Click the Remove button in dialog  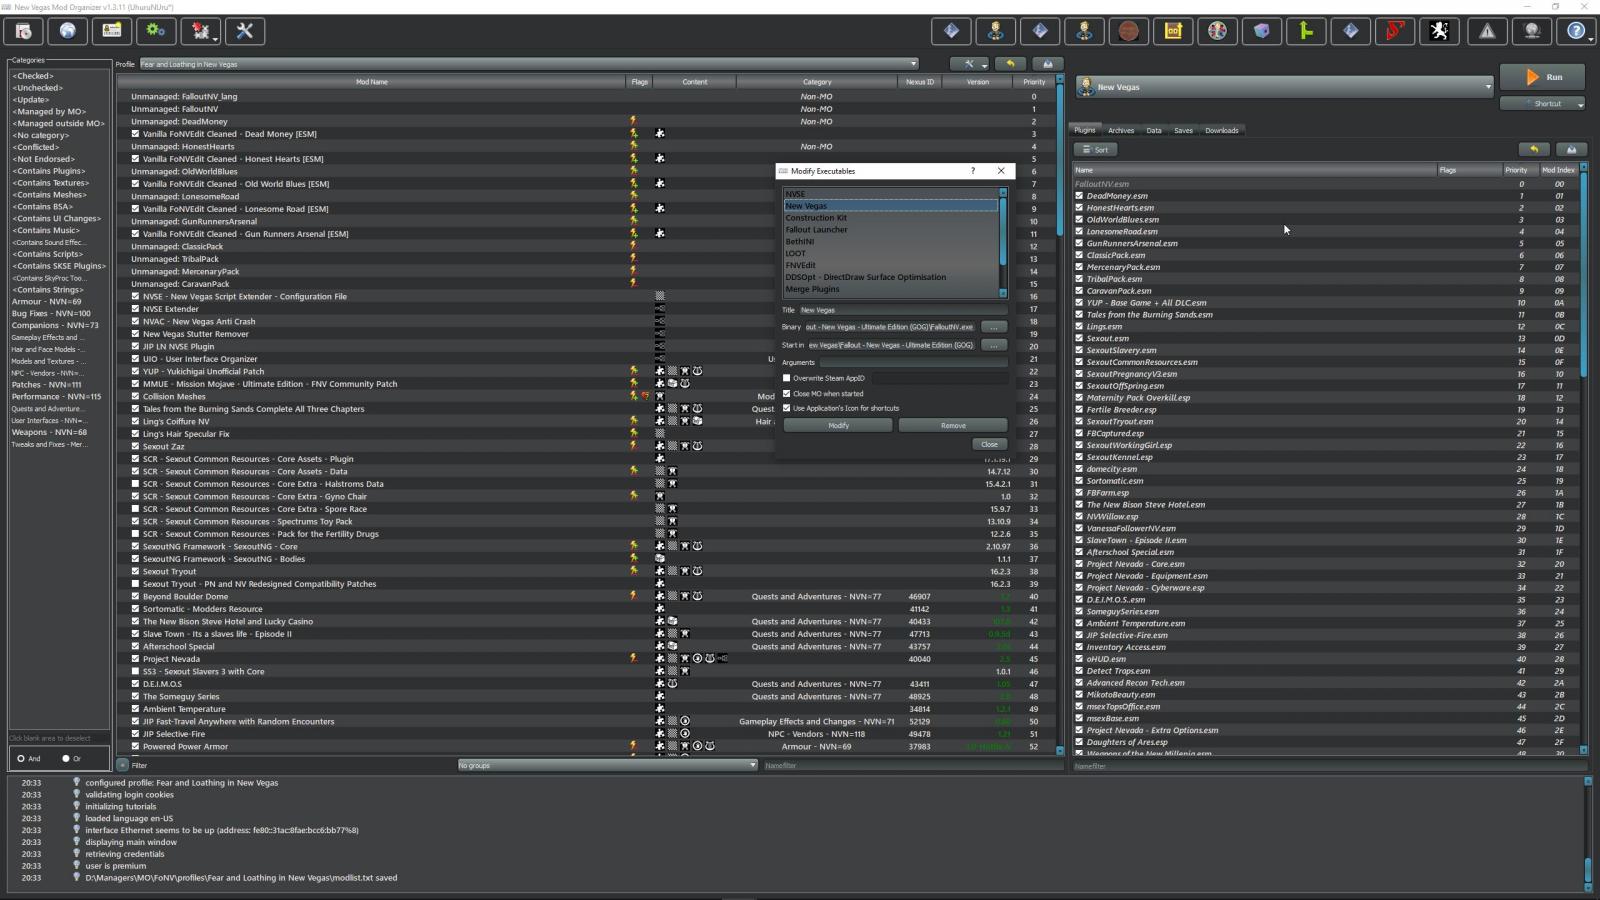point(953,425)
